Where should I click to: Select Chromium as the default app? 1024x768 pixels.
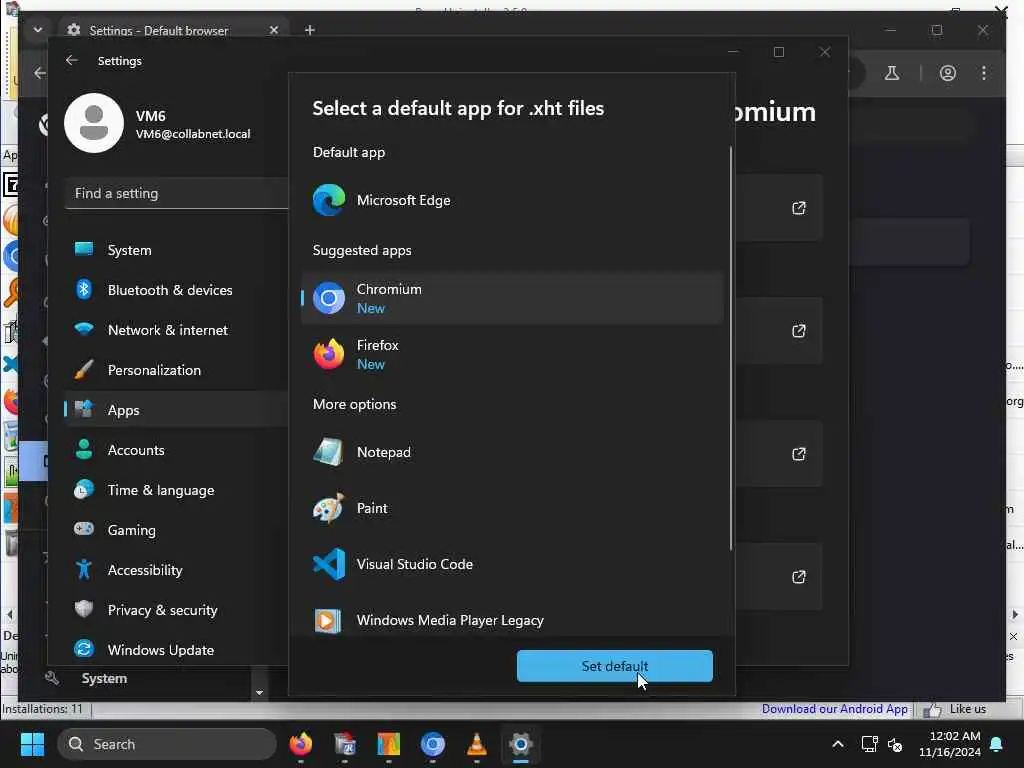512,298
